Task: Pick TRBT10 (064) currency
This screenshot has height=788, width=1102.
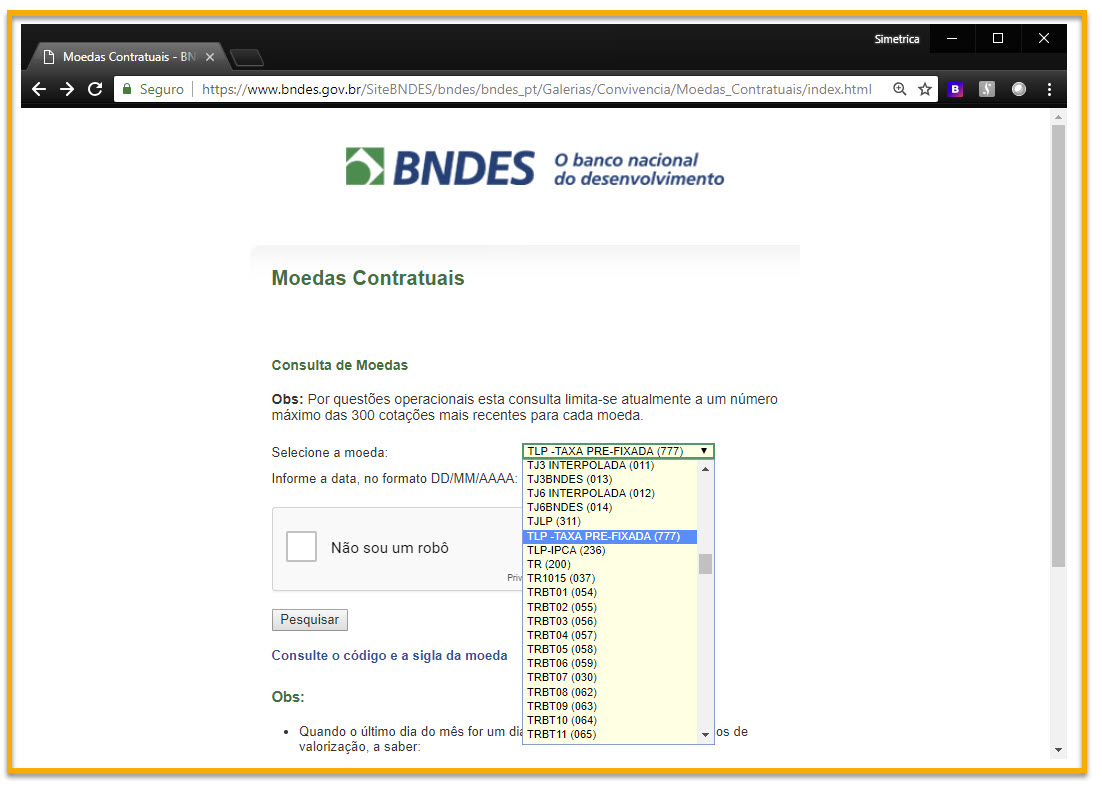Action: (x=610, y=721)
